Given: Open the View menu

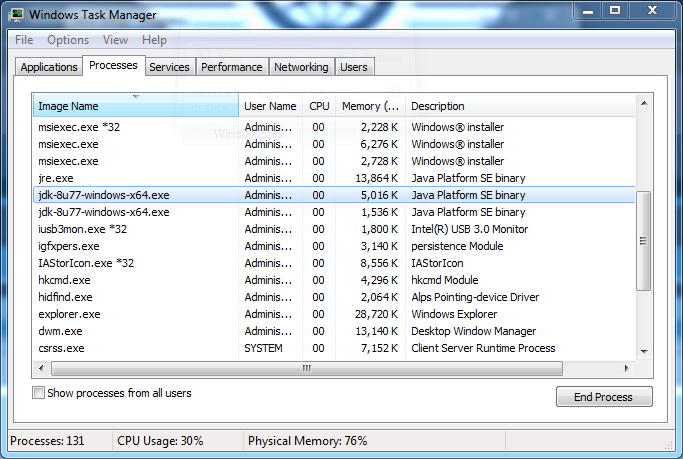Looking at the screenshot, I should pos(115,40).
